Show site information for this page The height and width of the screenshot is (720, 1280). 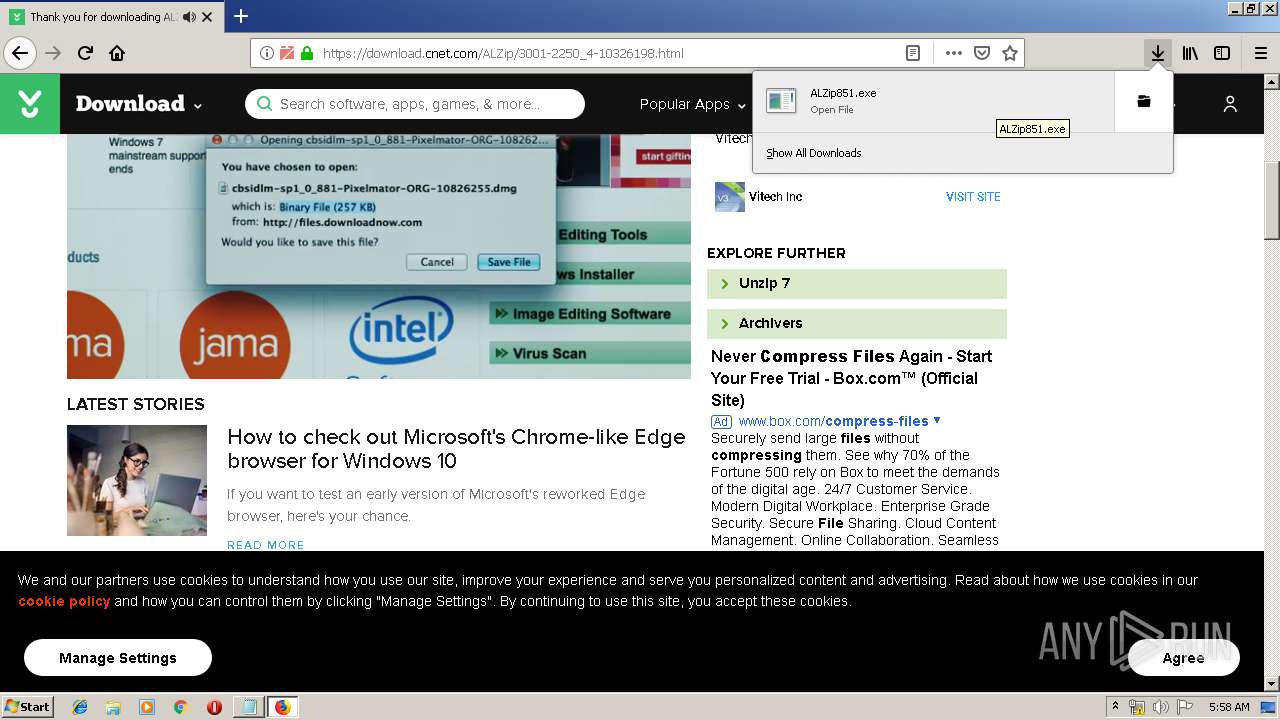pyautogui.click(x=266, y=53)
